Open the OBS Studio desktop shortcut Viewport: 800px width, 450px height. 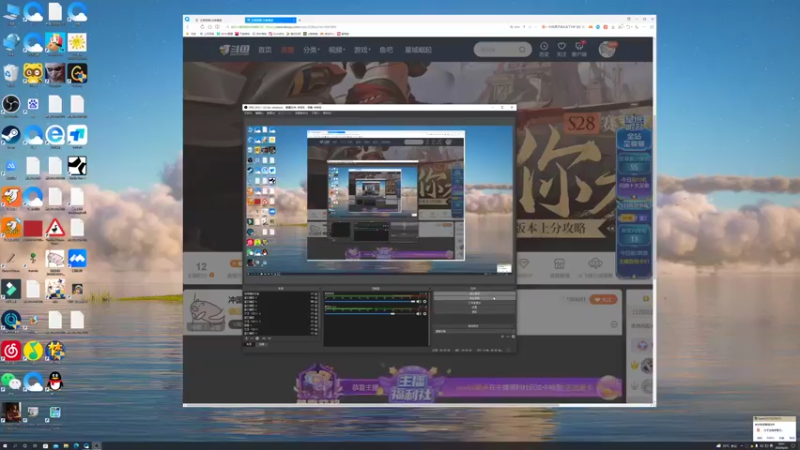click(11, 104)
